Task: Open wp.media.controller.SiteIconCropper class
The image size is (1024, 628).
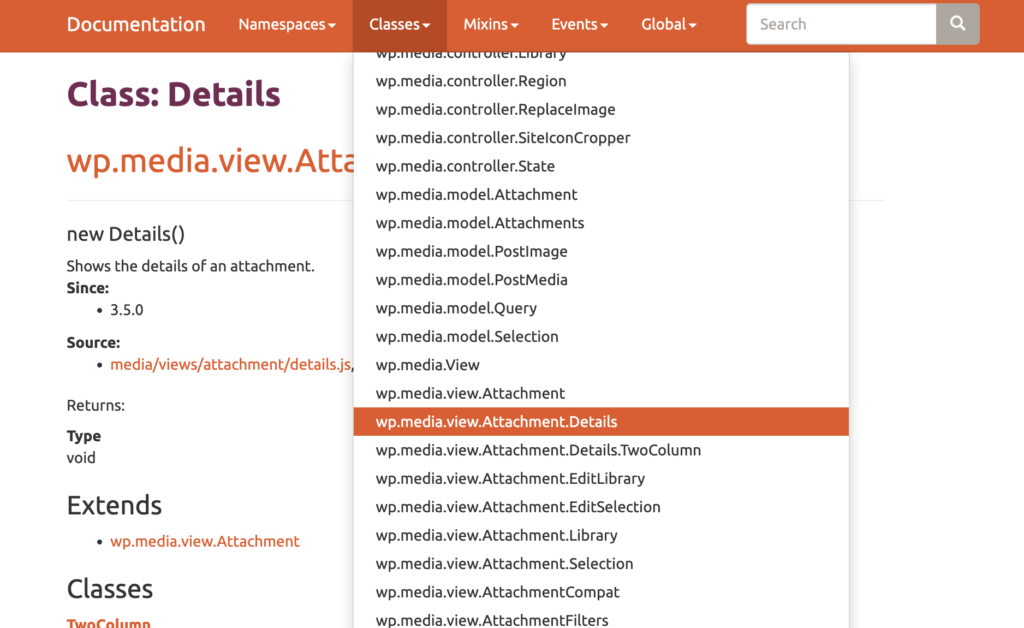Action: [x=503, y=138]
